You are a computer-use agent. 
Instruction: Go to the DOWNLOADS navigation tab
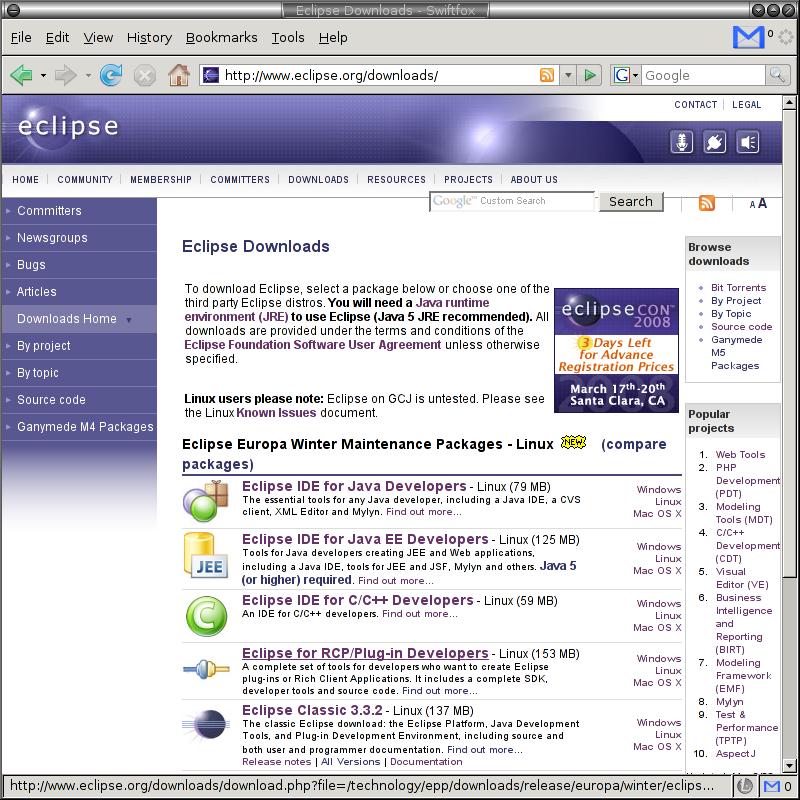pyautogui.click(x=318, y=180)
